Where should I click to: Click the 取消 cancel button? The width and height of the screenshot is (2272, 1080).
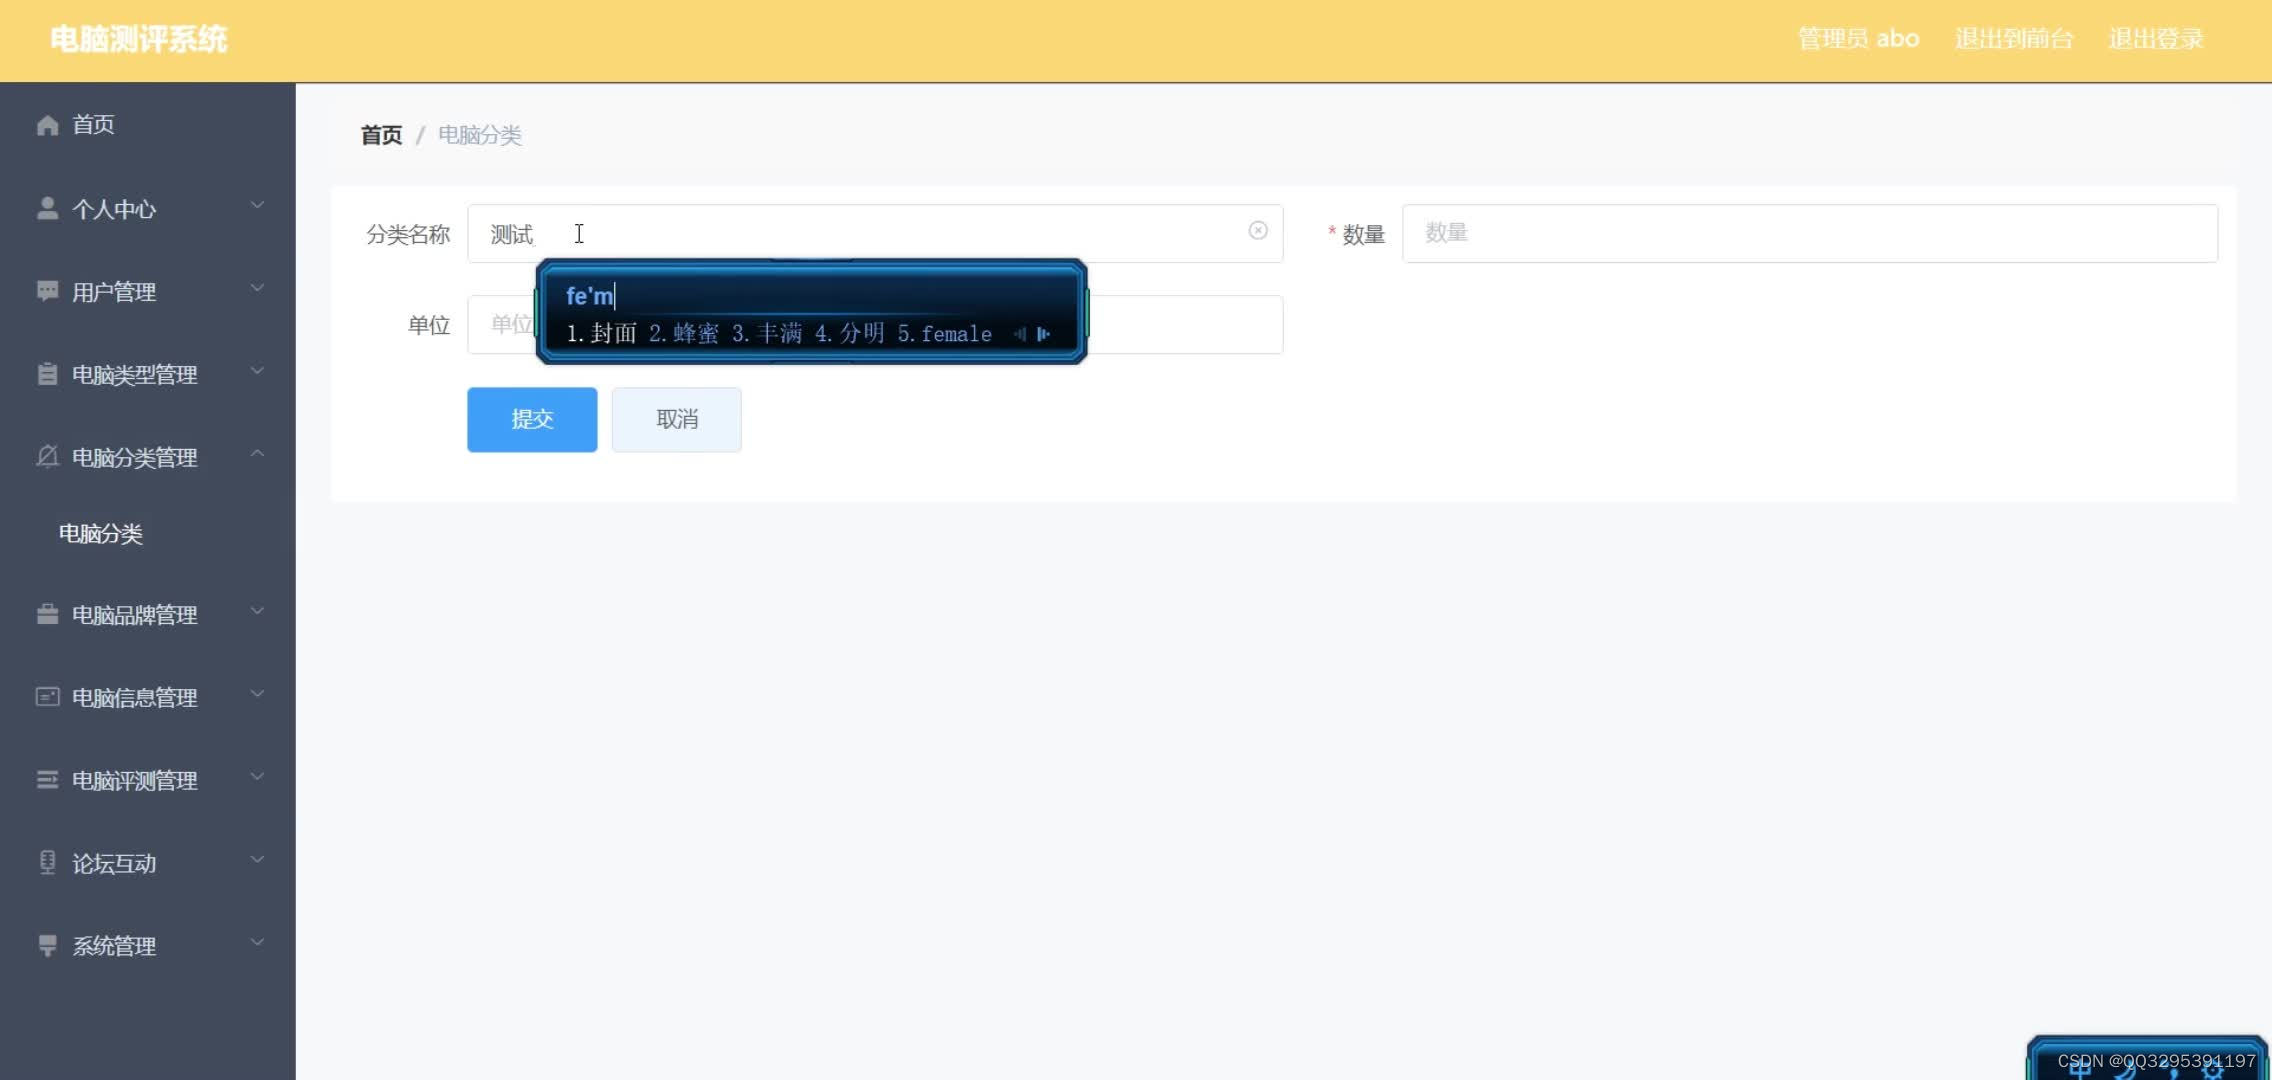pos(677,420)
